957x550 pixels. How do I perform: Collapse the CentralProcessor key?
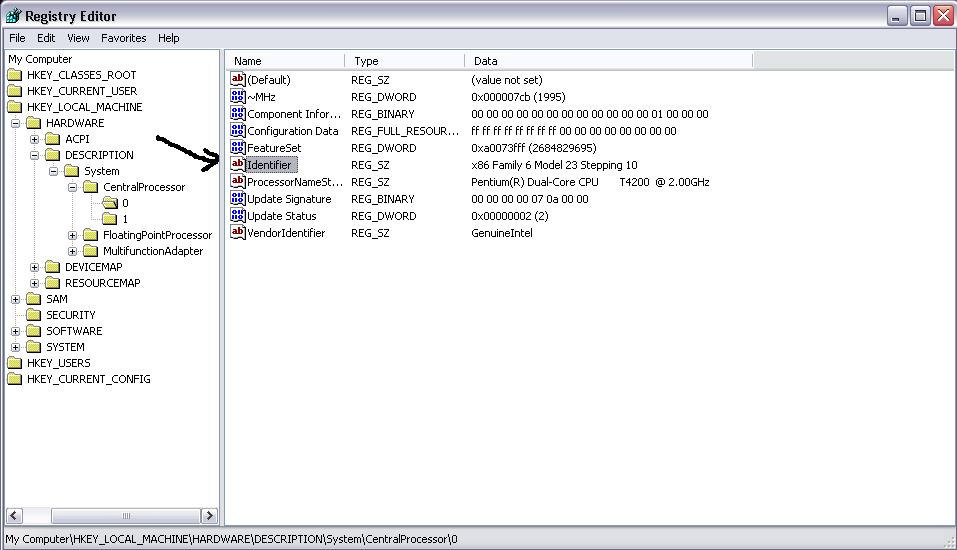[73, 187]
